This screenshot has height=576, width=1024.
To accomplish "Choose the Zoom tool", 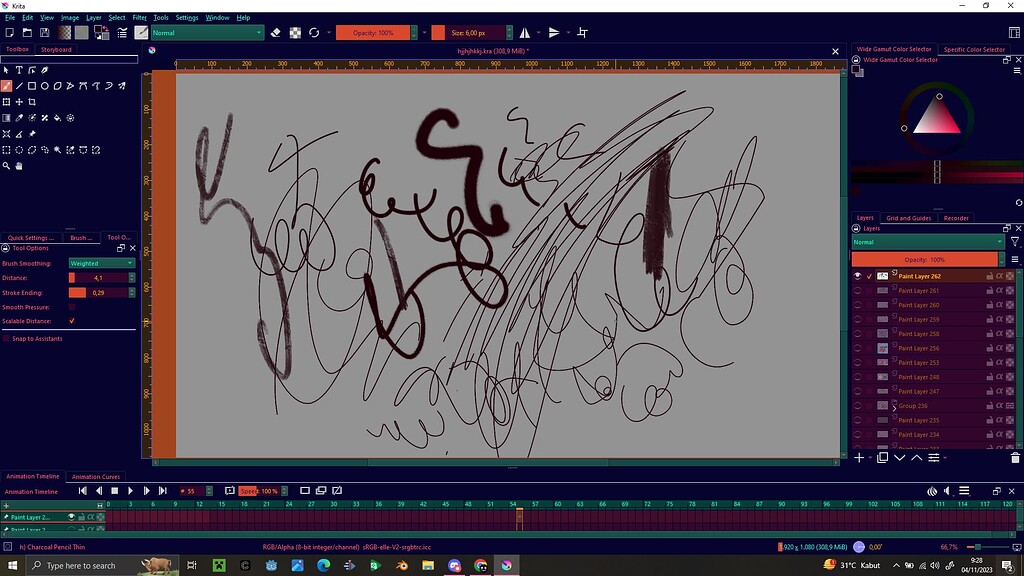I will [6, 165].
